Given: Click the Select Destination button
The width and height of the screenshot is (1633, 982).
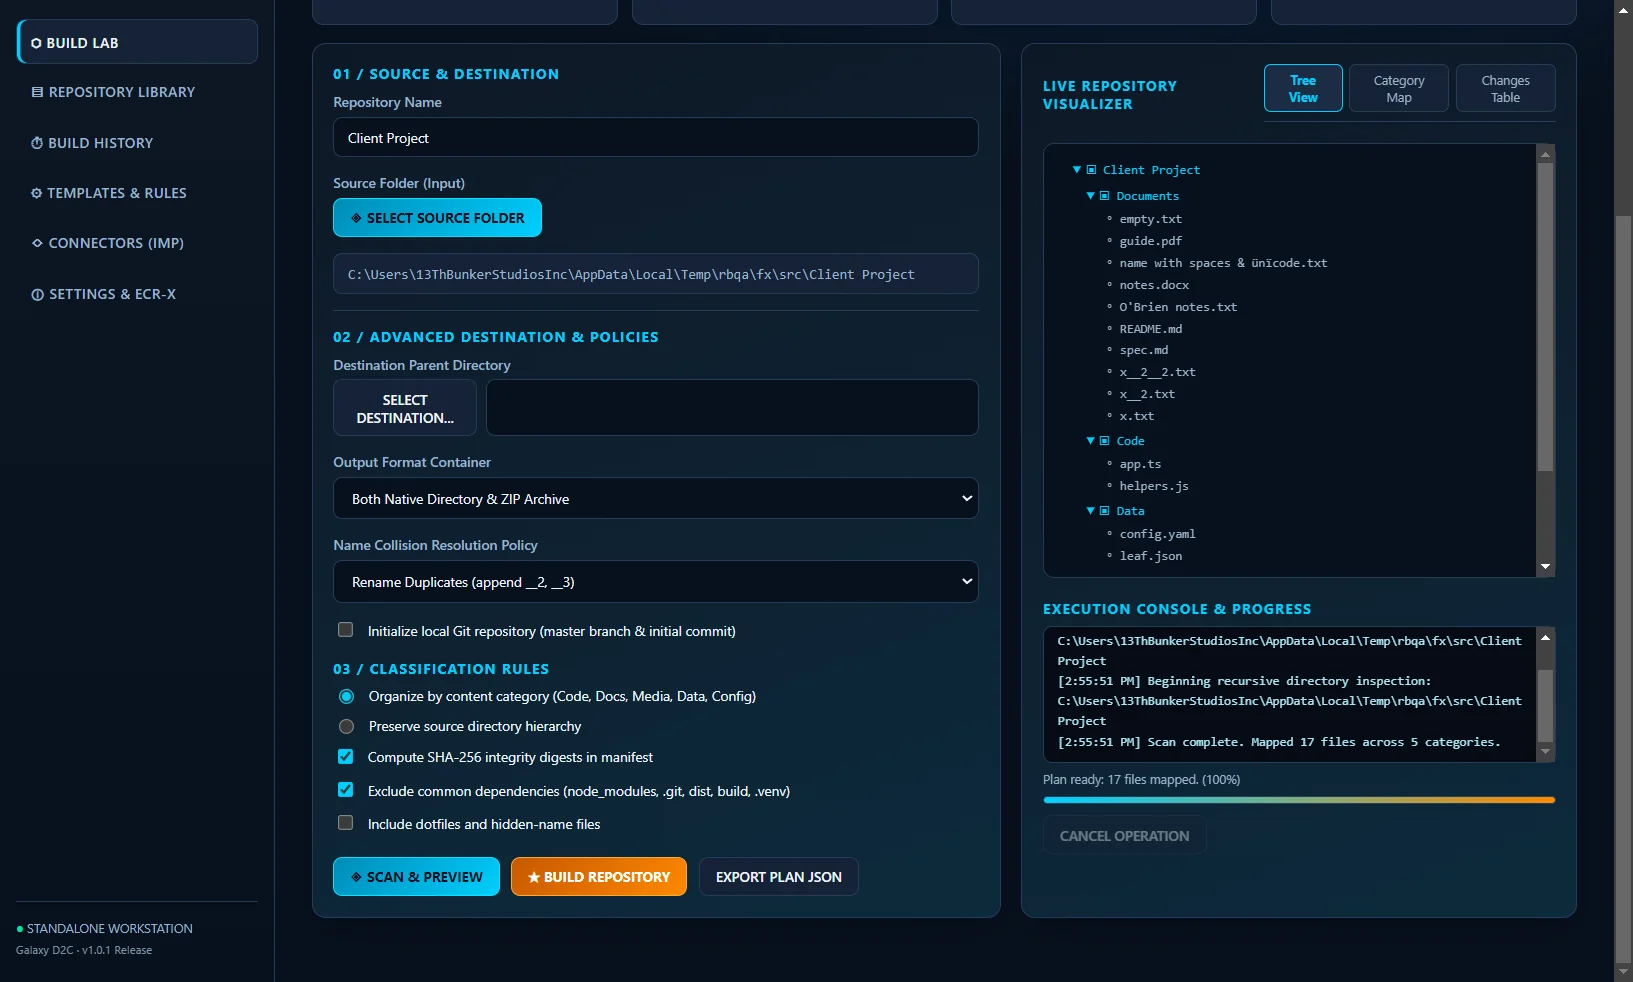Looking at the screenshot, I should point(405,408).
